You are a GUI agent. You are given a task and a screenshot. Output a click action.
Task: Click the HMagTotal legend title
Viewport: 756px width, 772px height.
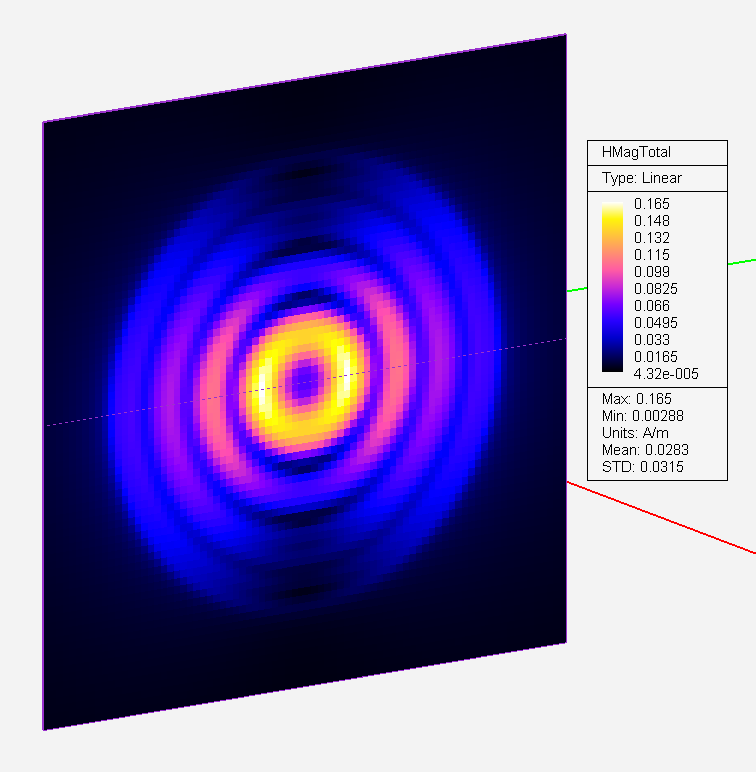point(636,152)
